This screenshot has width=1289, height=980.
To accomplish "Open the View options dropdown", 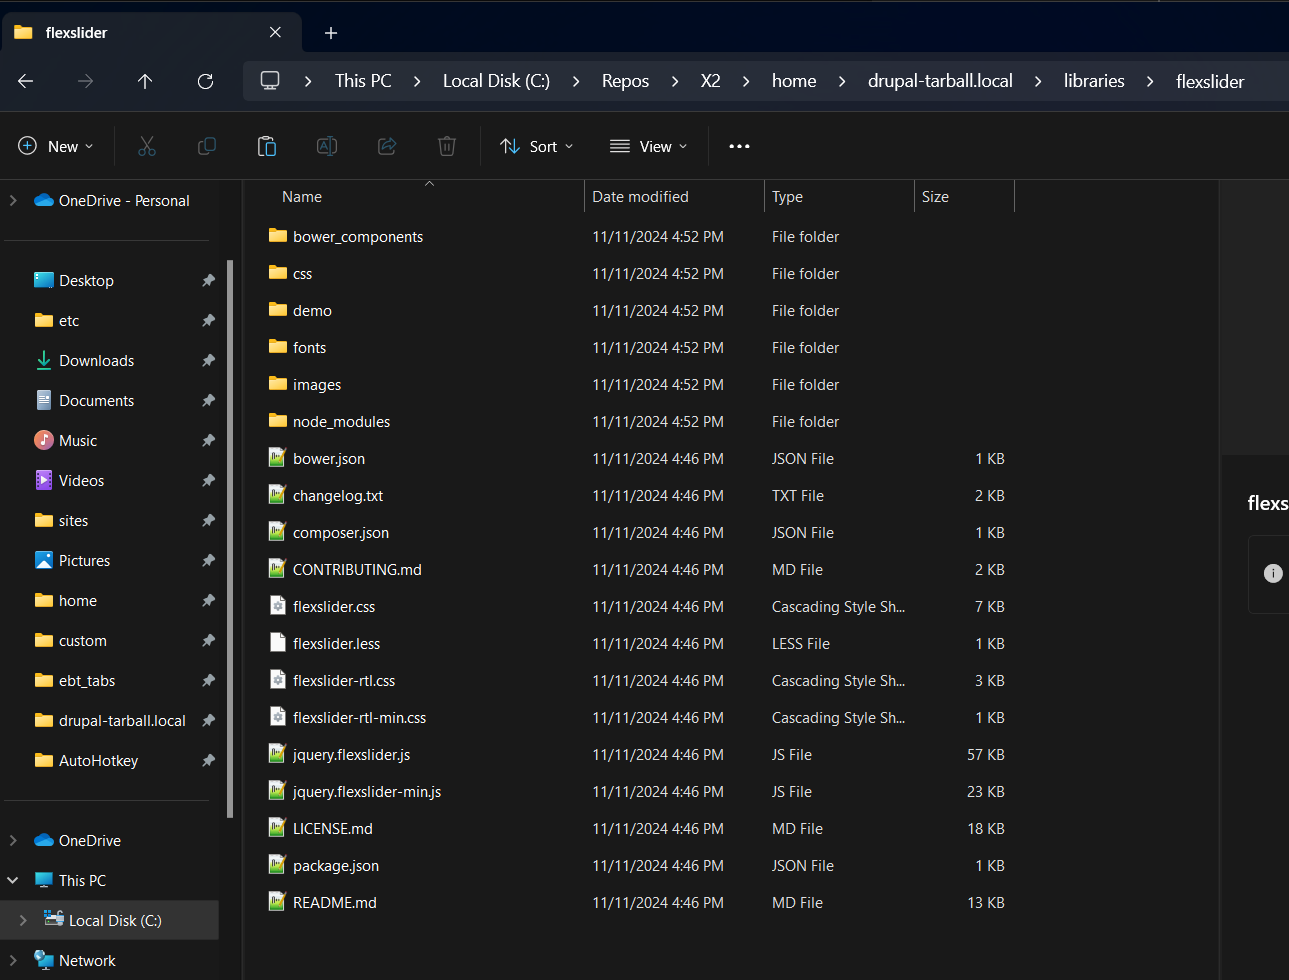I will click(x=648, y=146).
